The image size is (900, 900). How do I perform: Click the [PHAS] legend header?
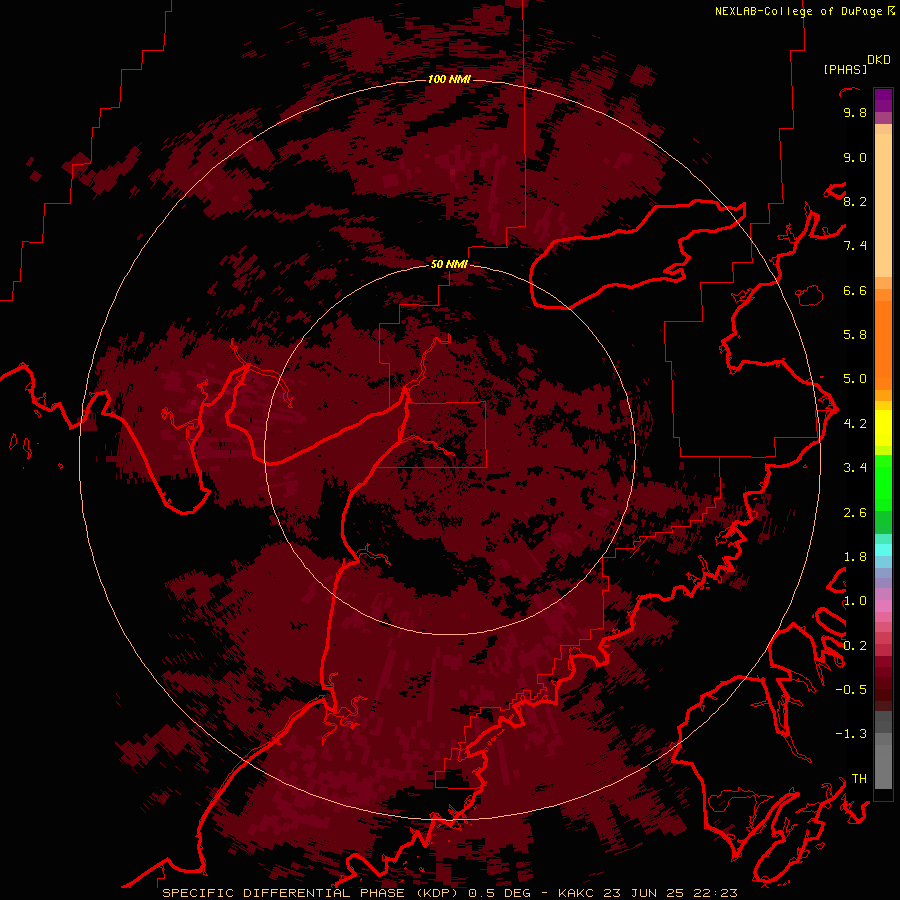pos(845,70)
